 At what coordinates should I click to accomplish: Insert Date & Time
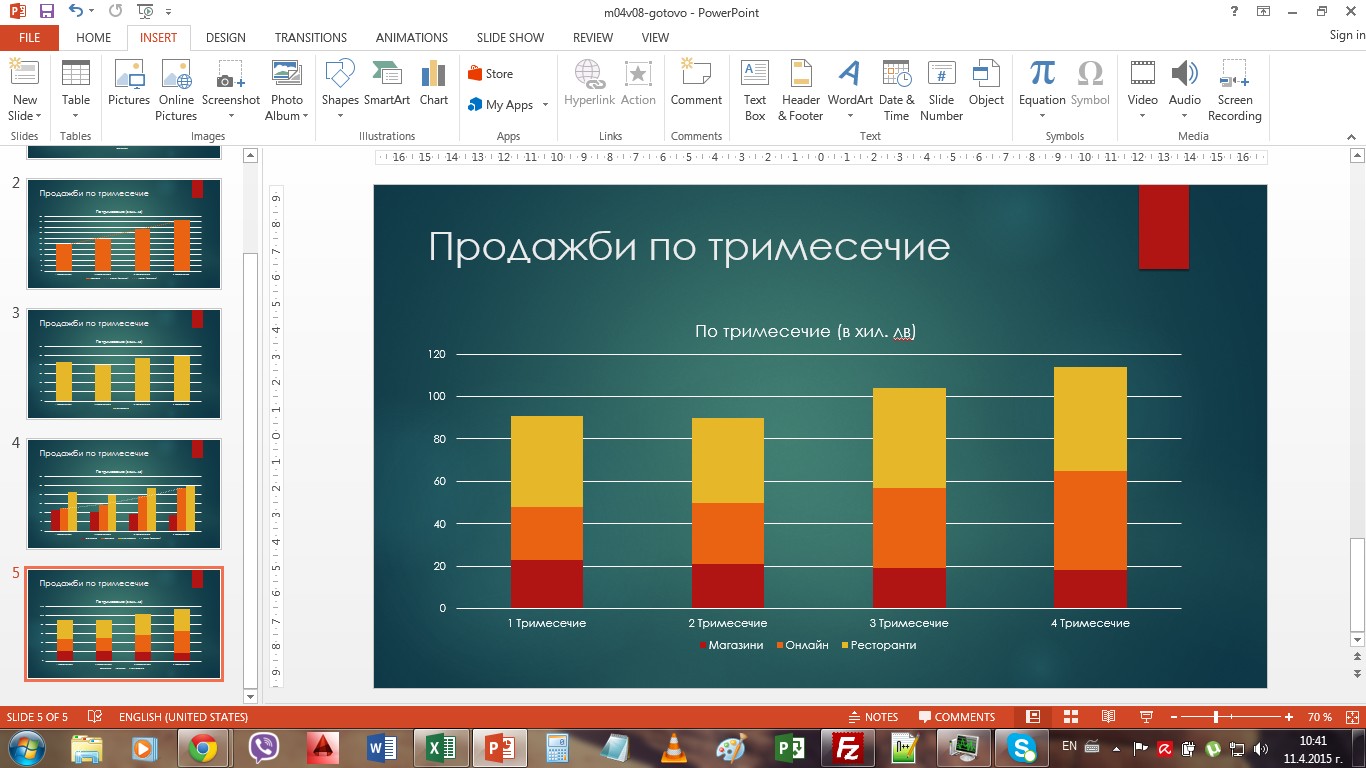[896, 90]
